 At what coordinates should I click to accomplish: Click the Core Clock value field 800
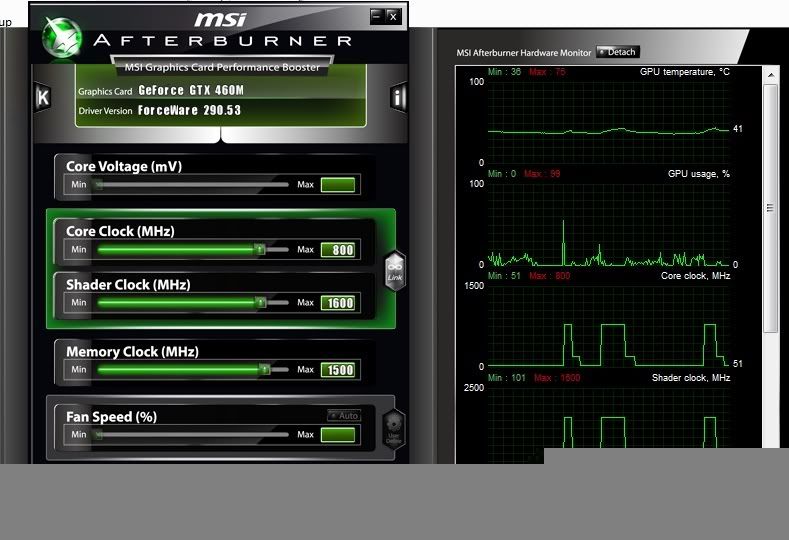[x=338, y=250]
